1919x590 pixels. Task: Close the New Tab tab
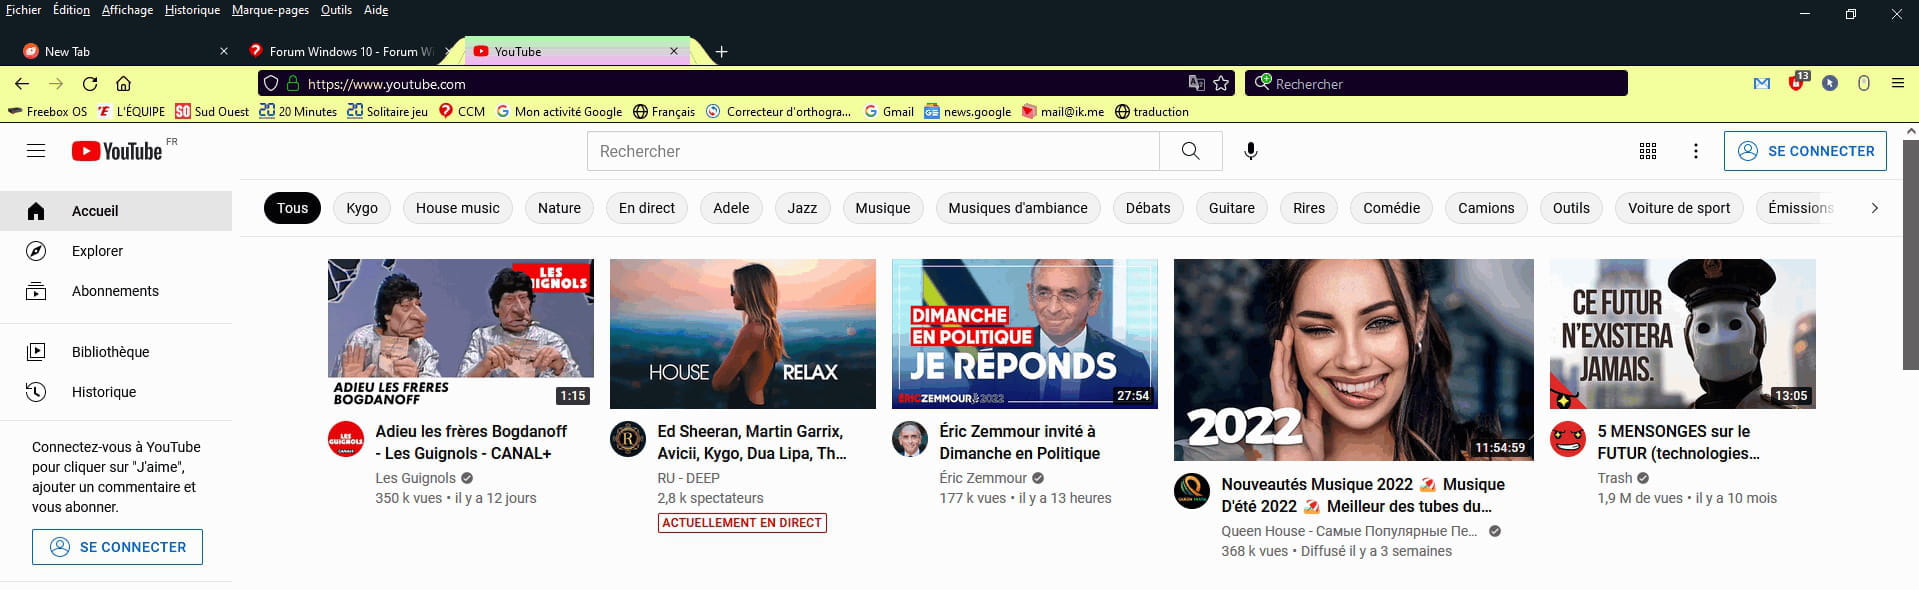pyautogui.click(x=224, y=51)
